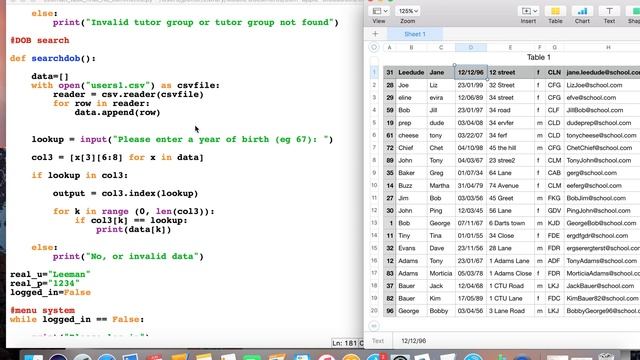Select row 1 header in the table
Viewport: 640px width, 360px height.
tap(374, 72)
